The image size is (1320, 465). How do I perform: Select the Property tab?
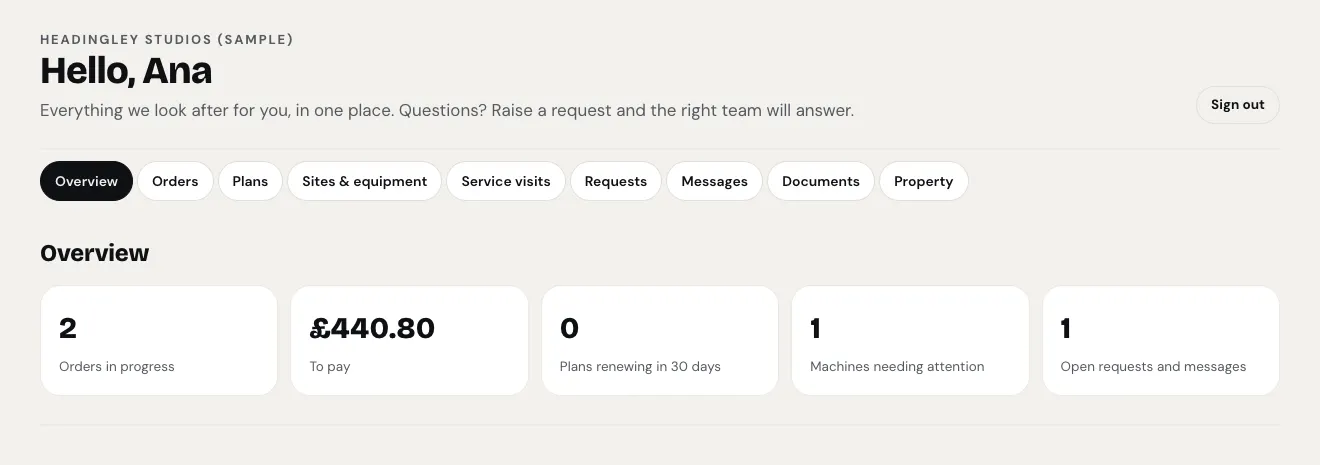923,181
